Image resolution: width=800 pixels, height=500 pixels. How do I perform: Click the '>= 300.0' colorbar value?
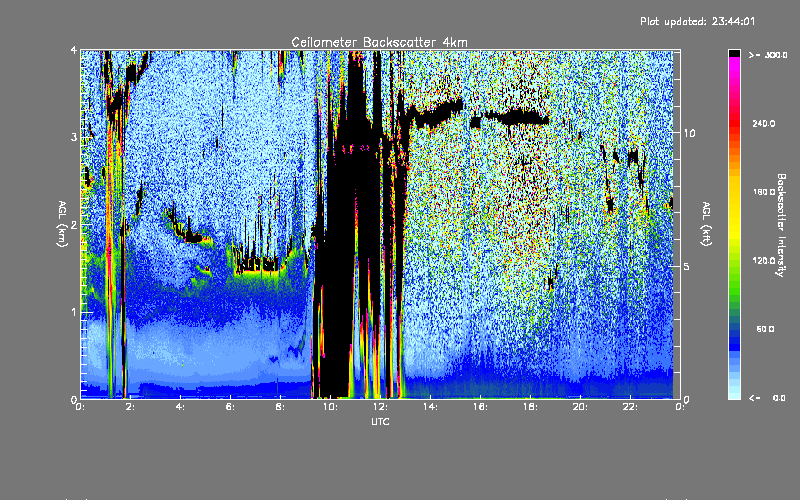point(768,55)
